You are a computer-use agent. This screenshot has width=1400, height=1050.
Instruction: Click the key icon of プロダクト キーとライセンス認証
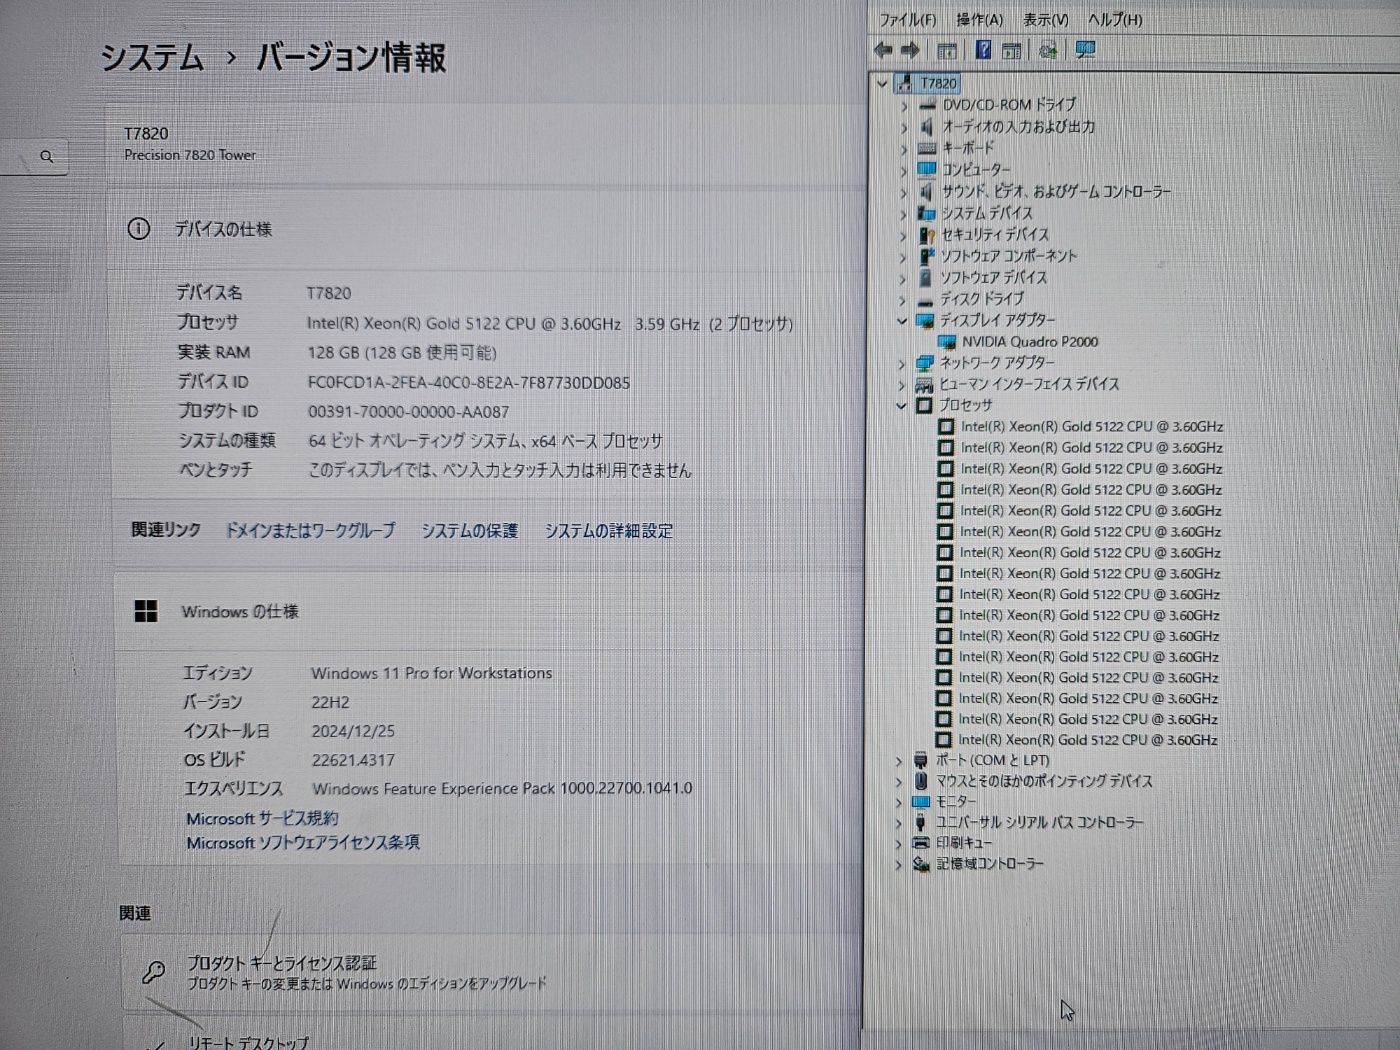click(153, 971)
